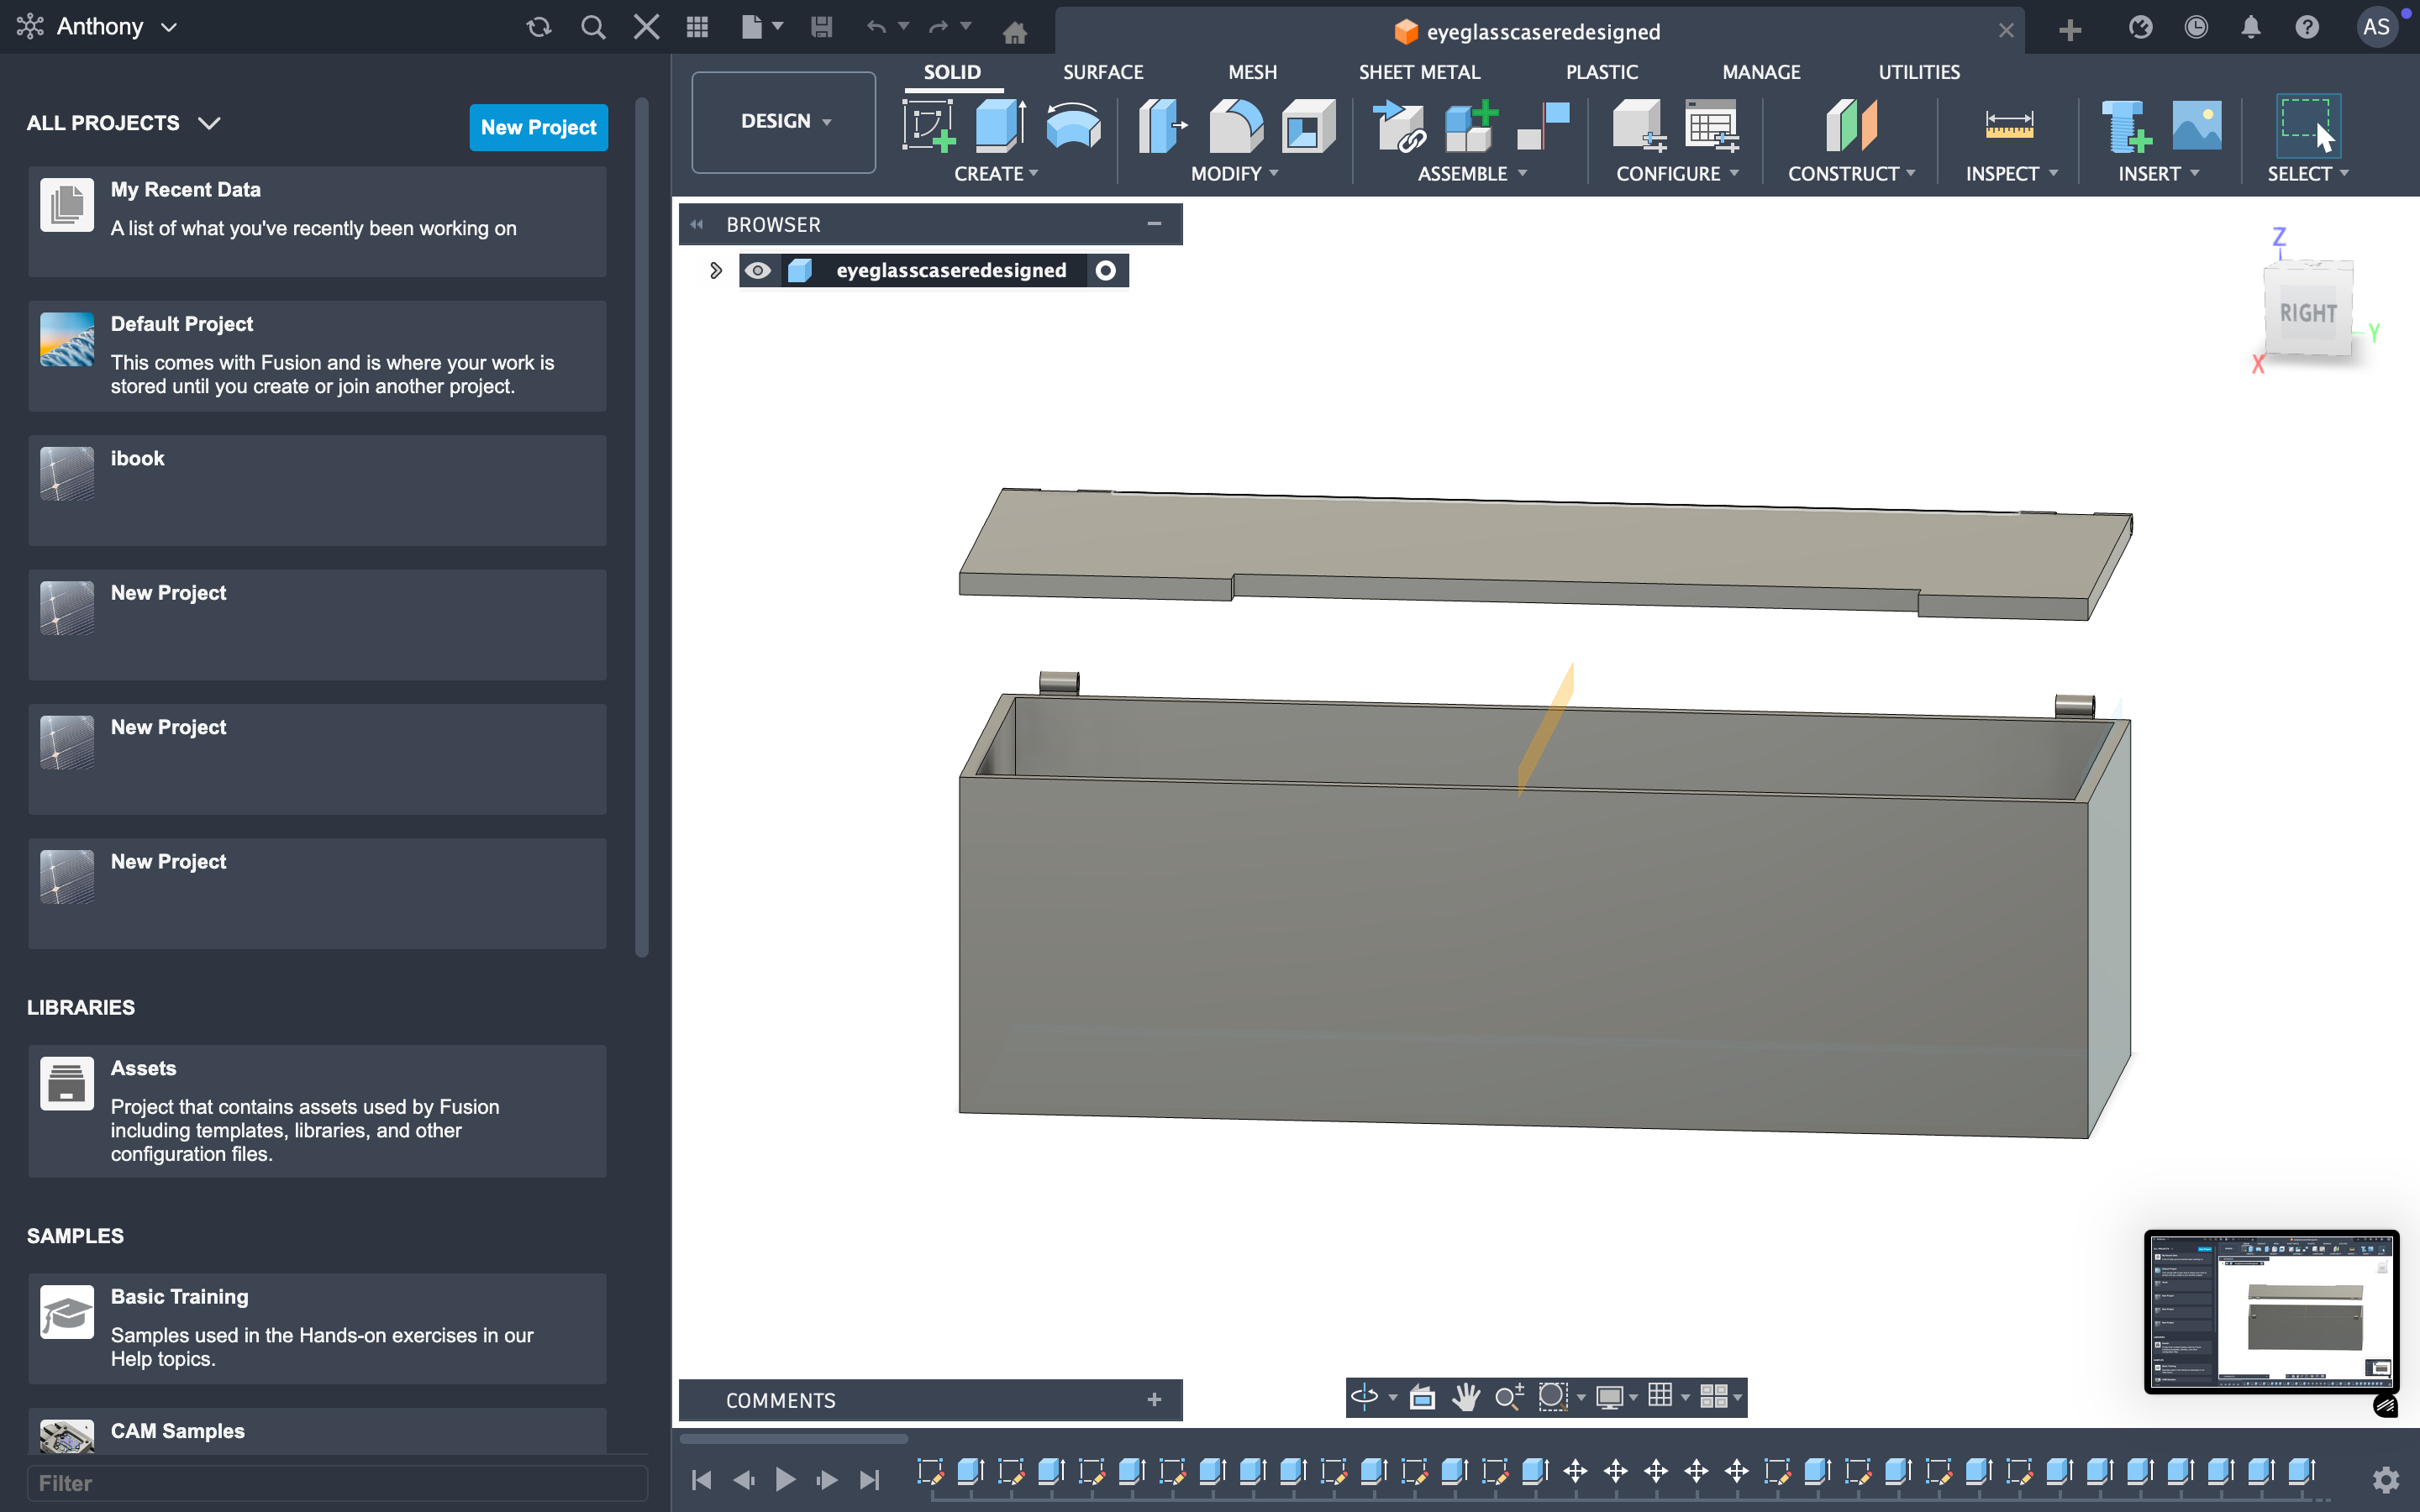Image resolution: width=2420 pixels, height=1512 pixels.
Task: Toggle the eyeglasscaseredesigned activate radio button
Action: tap(1105, 271)
